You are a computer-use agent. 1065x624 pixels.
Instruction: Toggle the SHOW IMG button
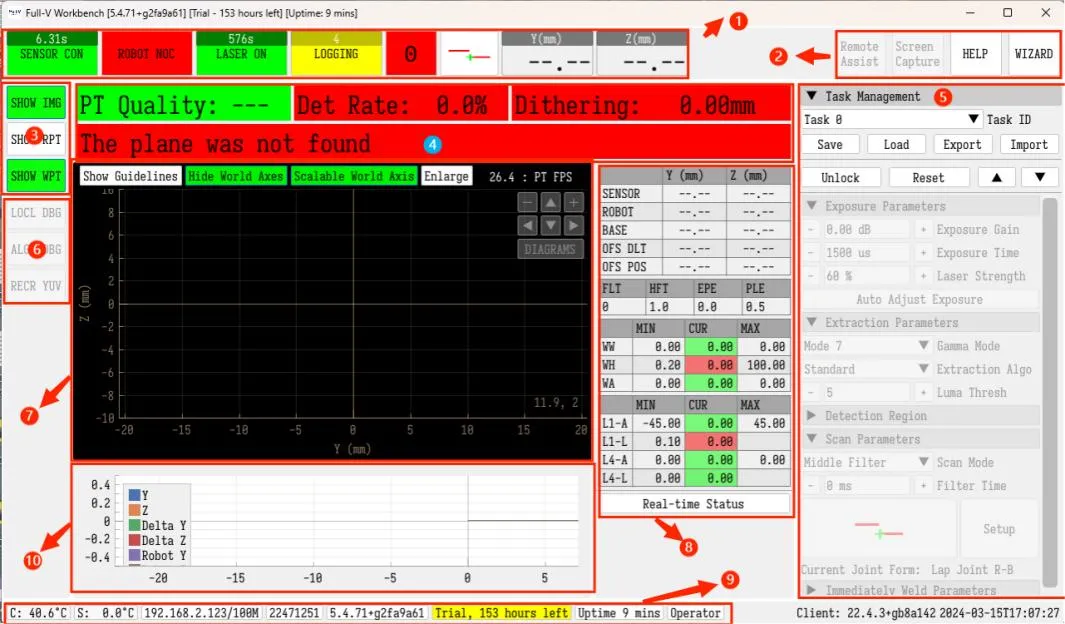point(36,103)
